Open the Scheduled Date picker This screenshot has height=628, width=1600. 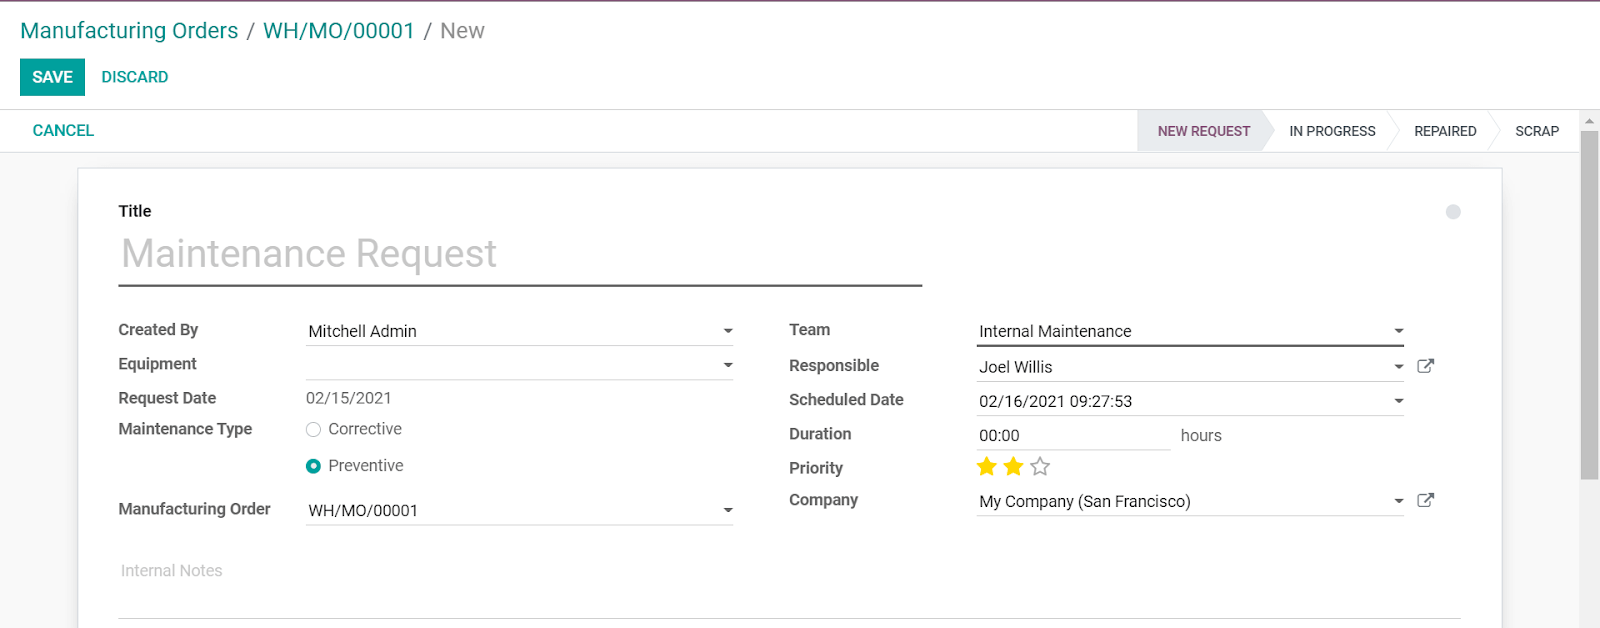pyautogui.click(x=1399, y=401)
